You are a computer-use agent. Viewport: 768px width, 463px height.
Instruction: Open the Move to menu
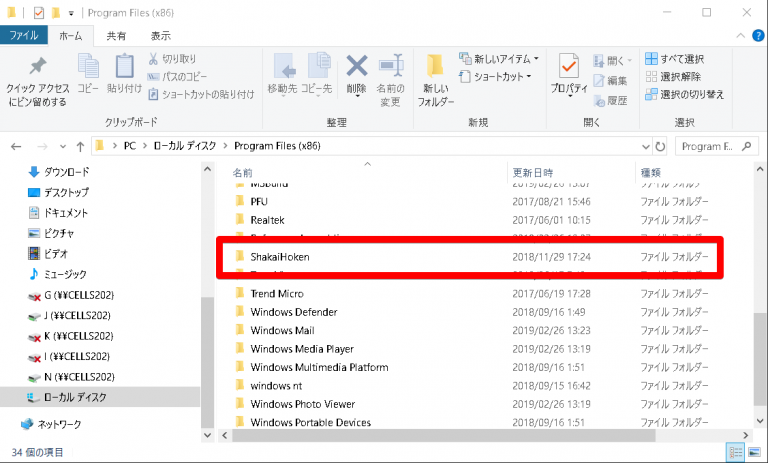pos(283,74)
